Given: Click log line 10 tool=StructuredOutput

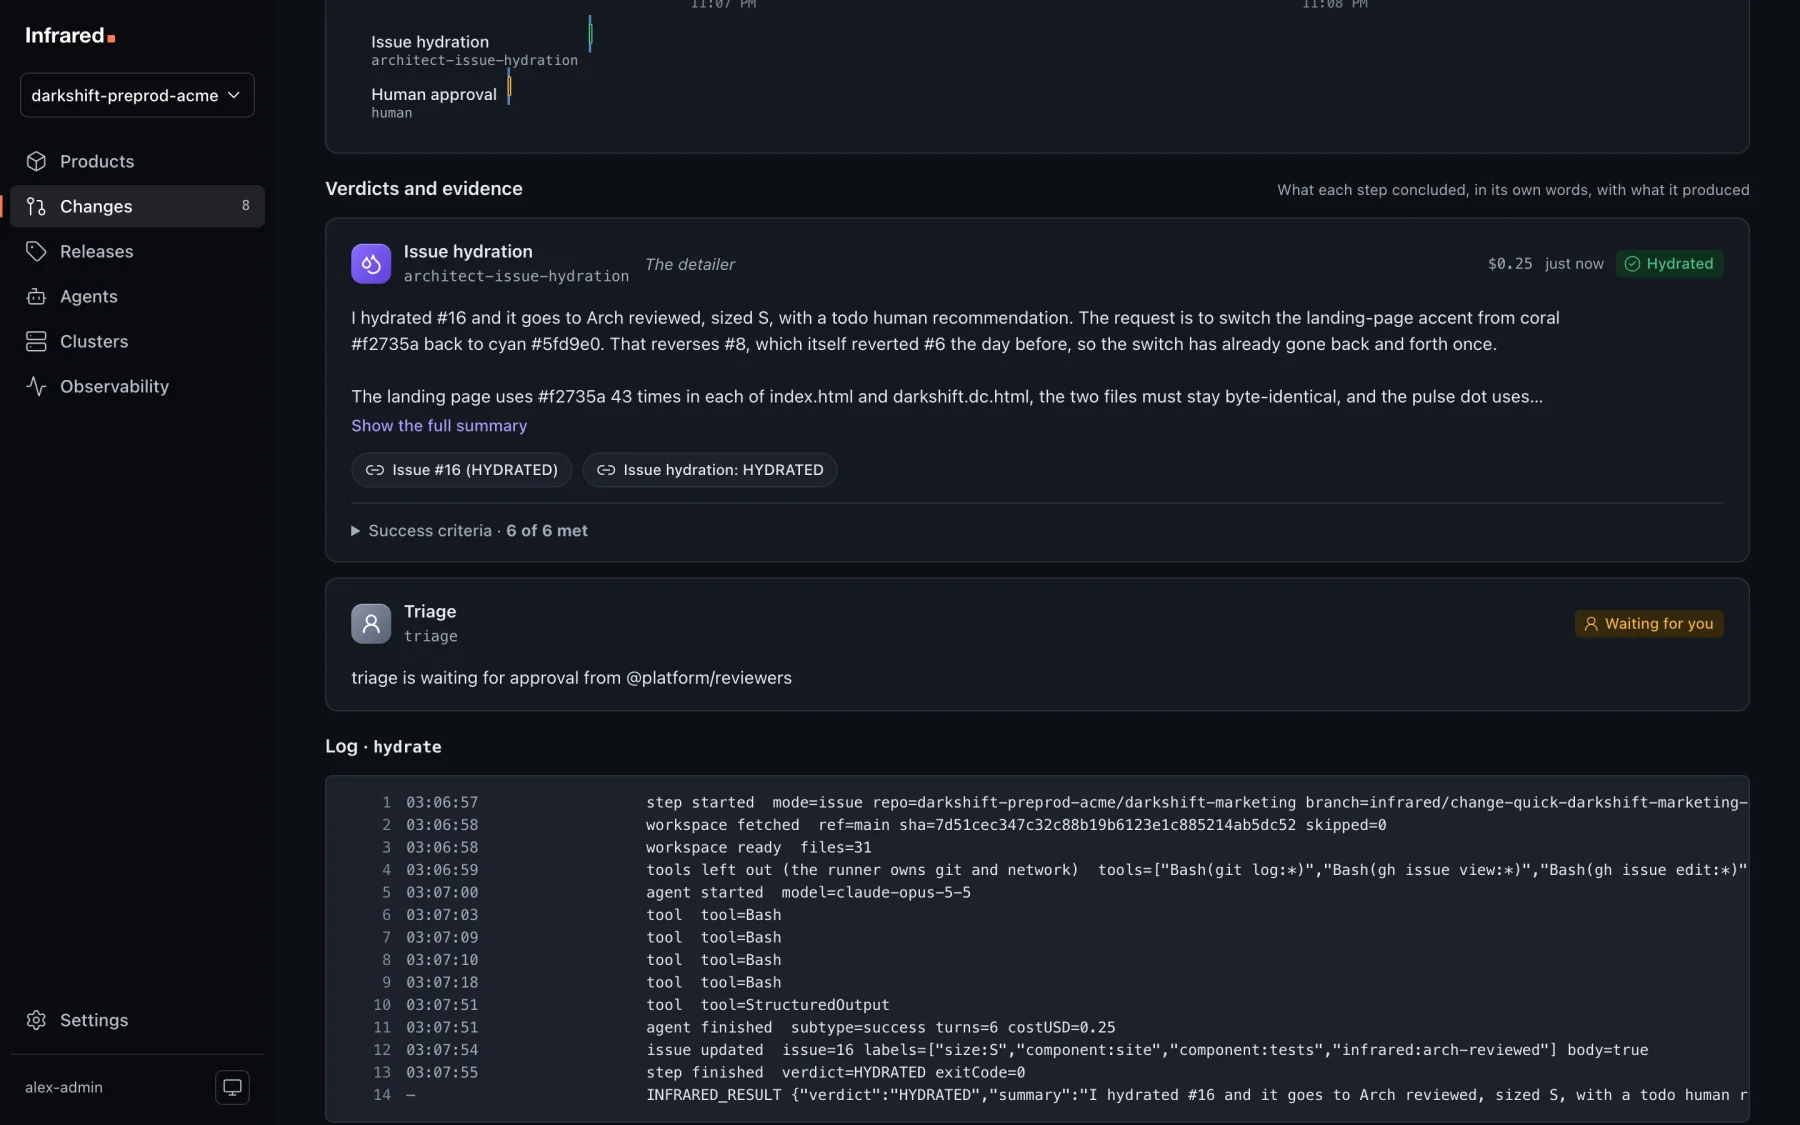Looking at the screenshot, I should point(1037,1005).
